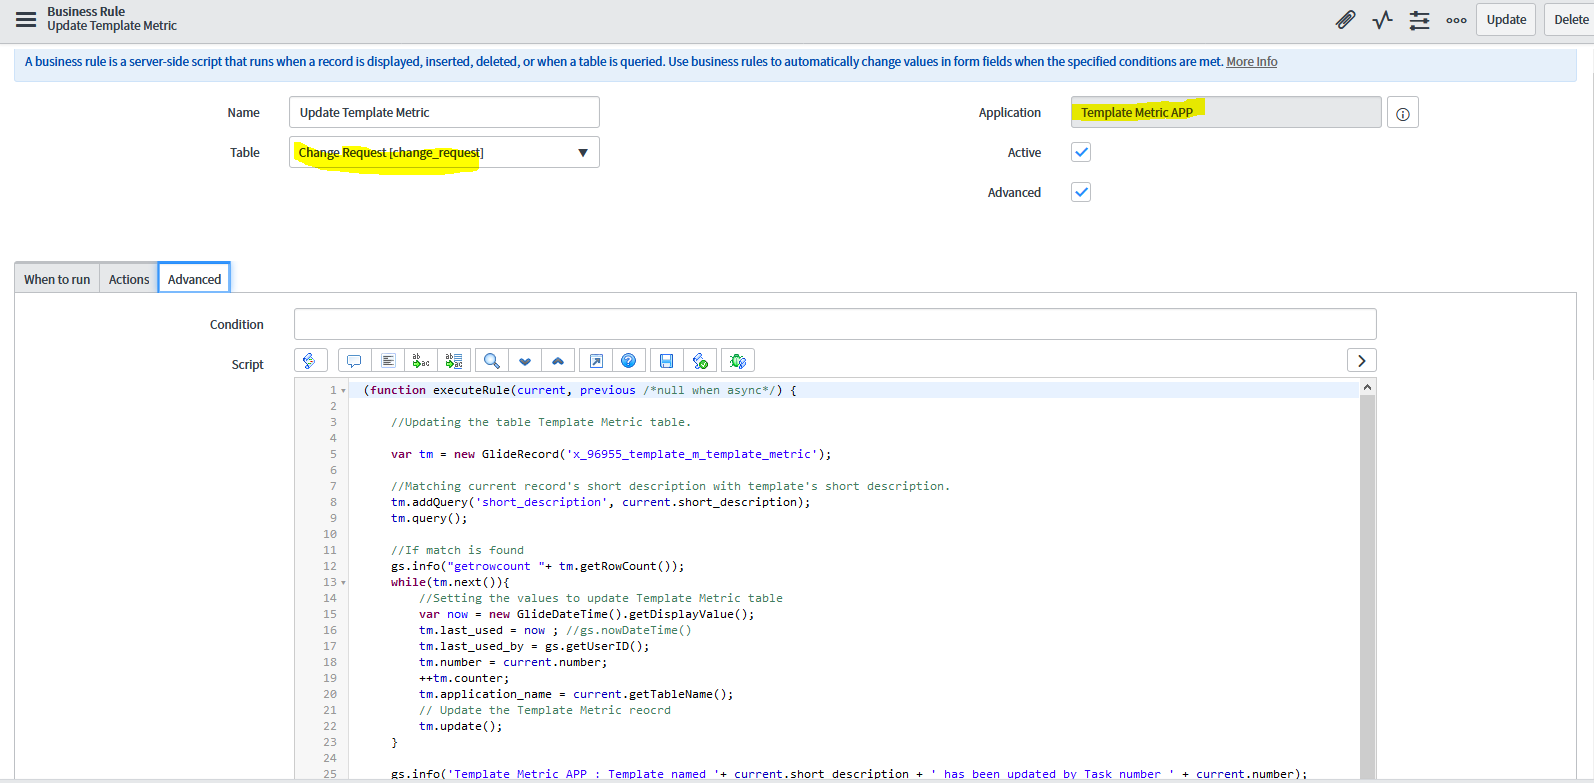Uncheck the Active checkbox
The width and height of the screenshot is (1594, 783).
1081,152
